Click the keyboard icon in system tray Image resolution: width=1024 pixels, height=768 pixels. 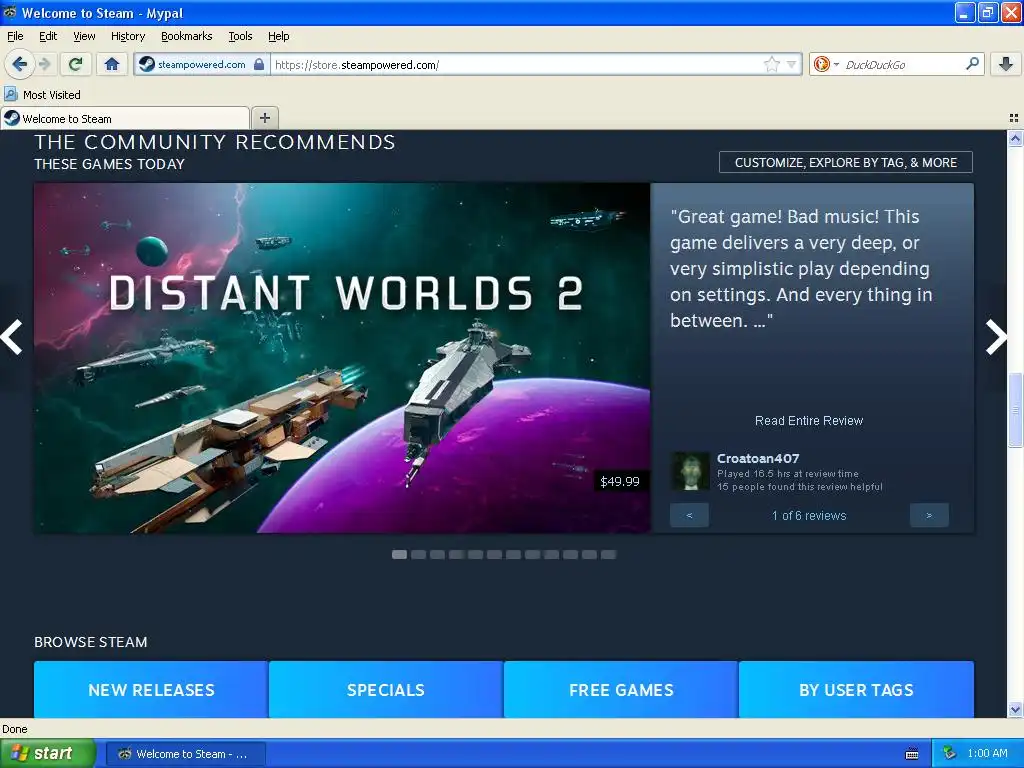pos(912,754)
